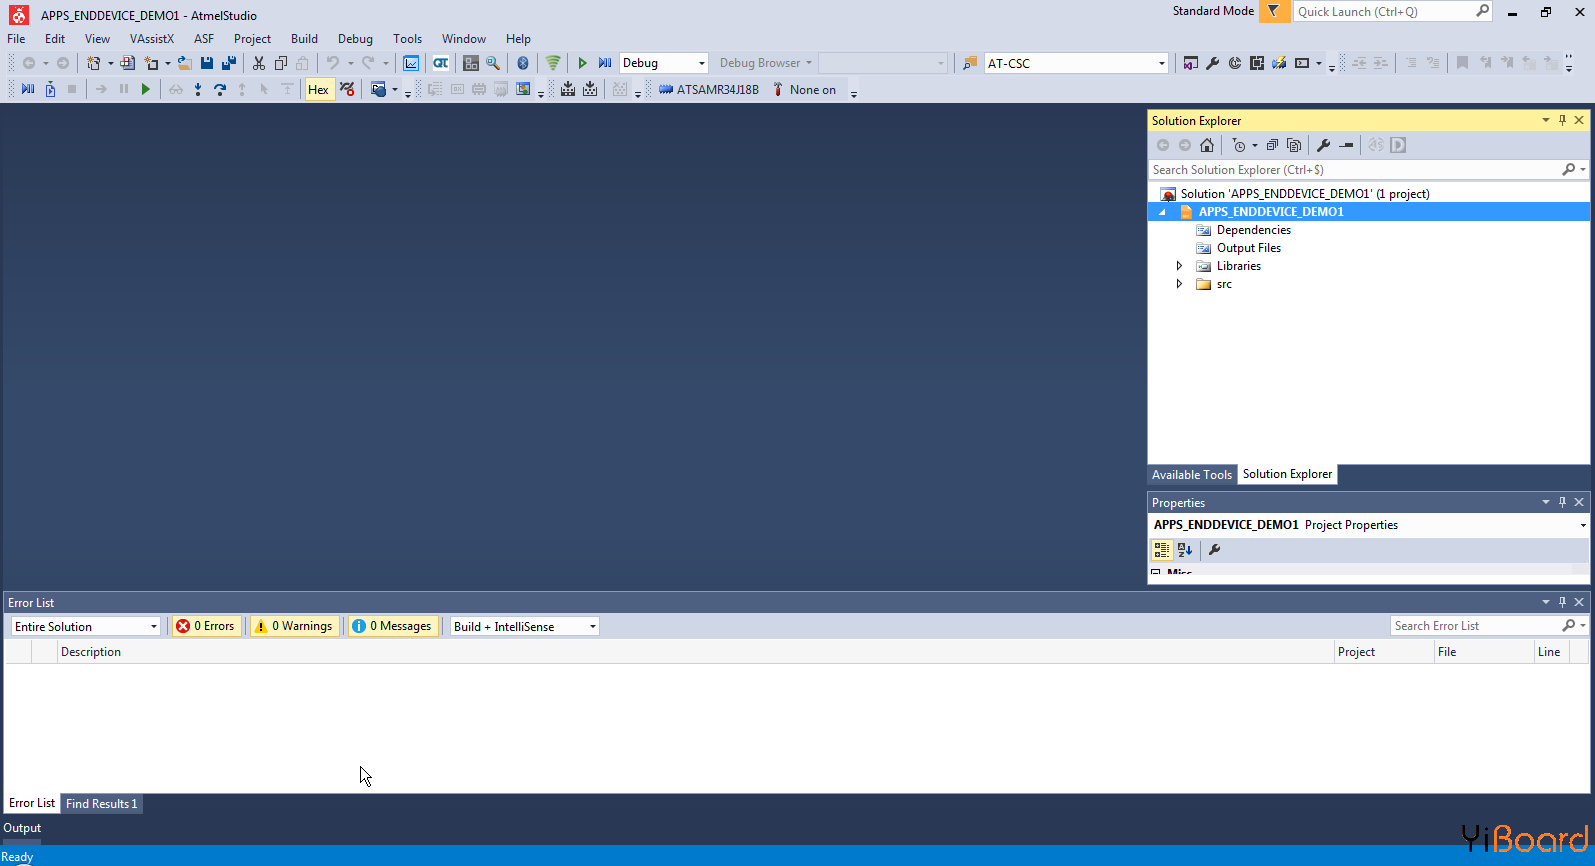Click the Description column header
The height and width of the screenshot is (866, 1595).
[695, 652]
